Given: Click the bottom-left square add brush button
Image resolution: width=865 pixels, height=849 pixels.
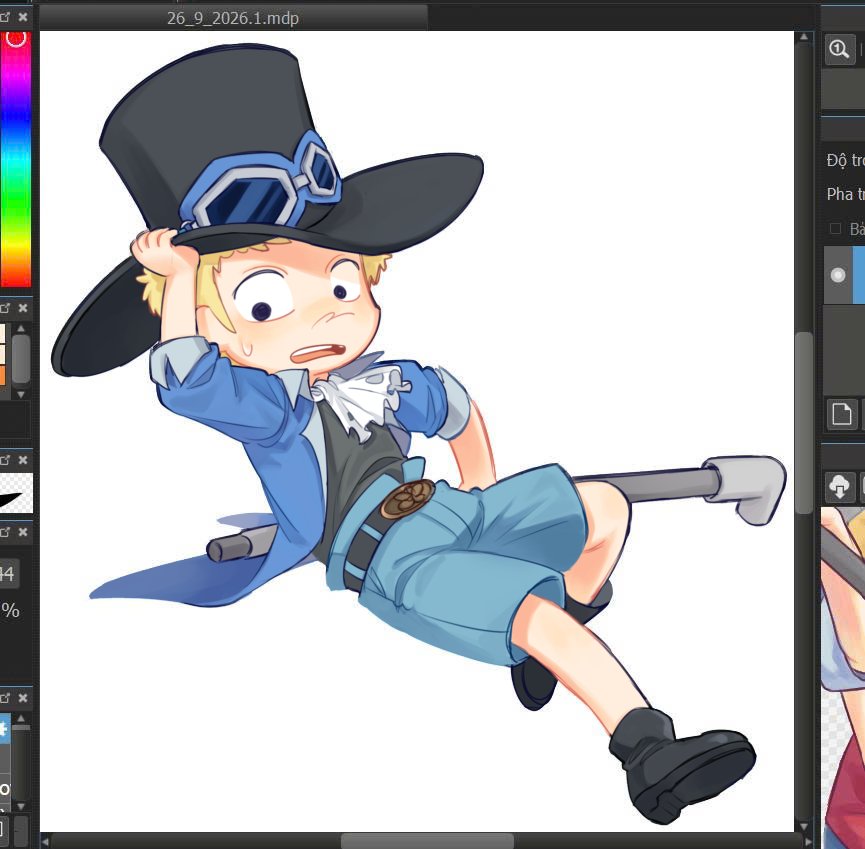Looking at the screenshot, I should [x=2, y=829].
